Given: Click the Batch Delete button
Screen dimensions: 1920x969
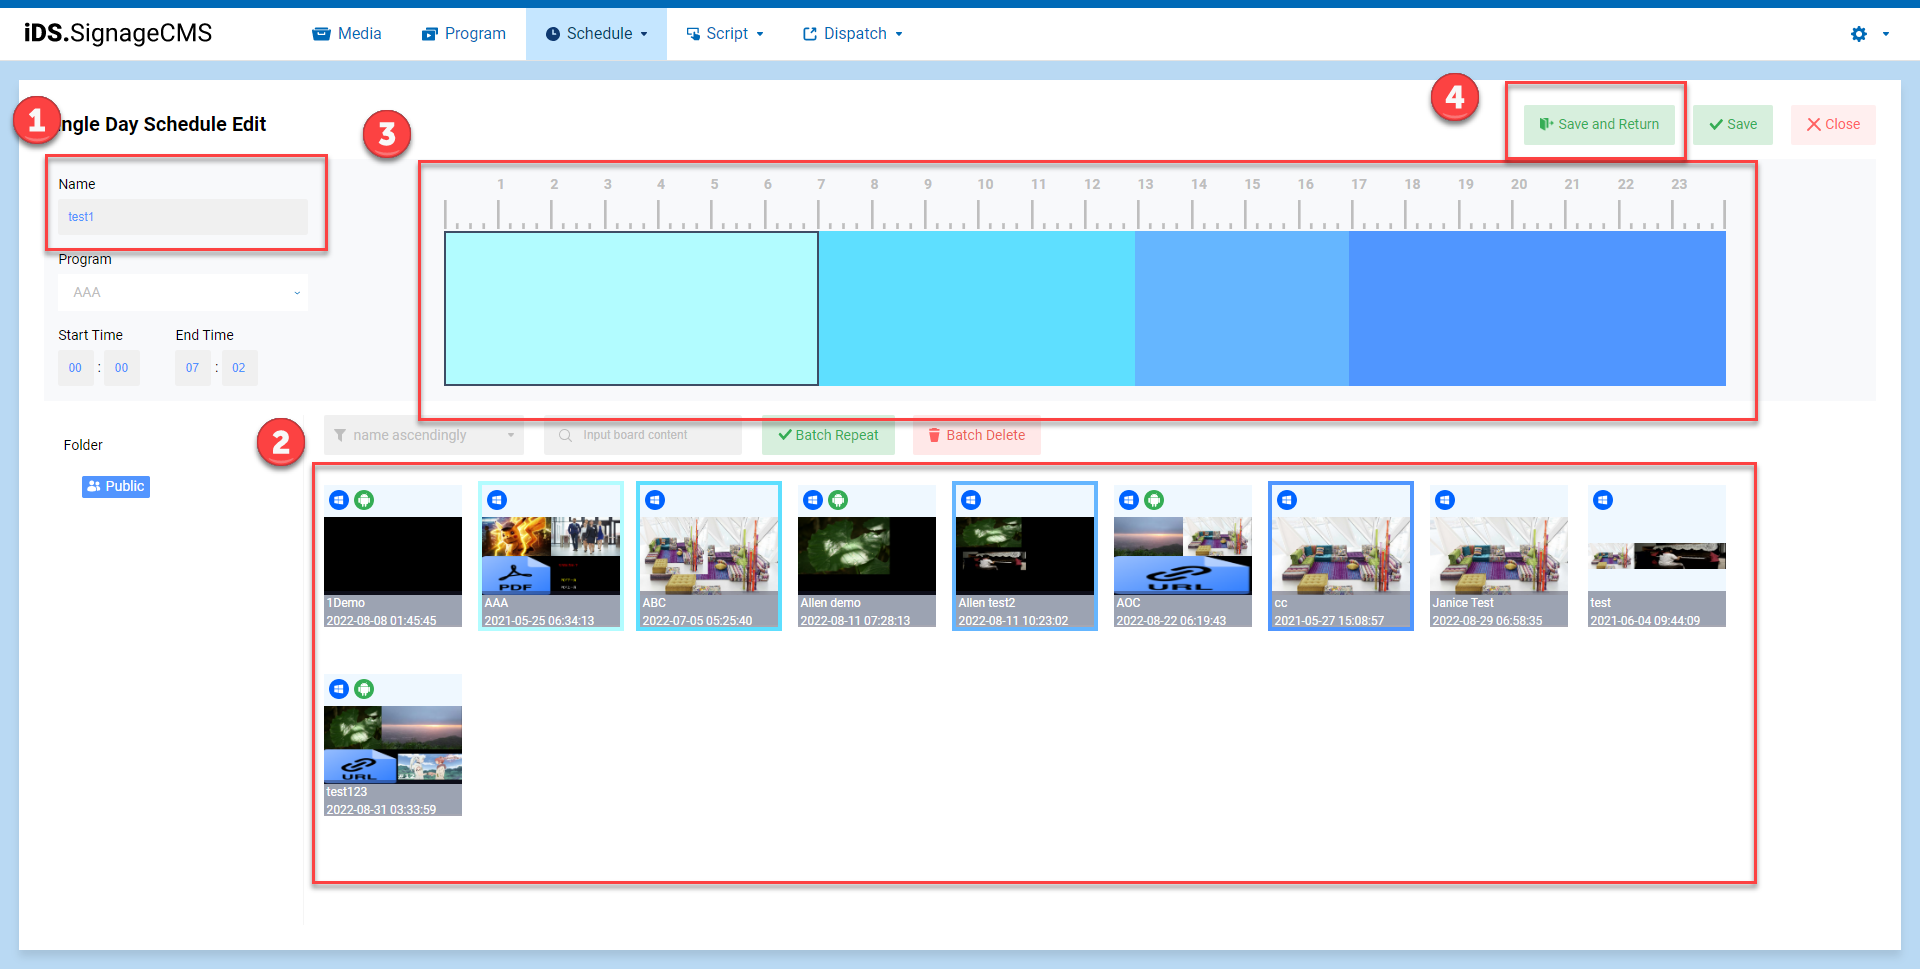Looking at the screenshot, I should (976, 435).
